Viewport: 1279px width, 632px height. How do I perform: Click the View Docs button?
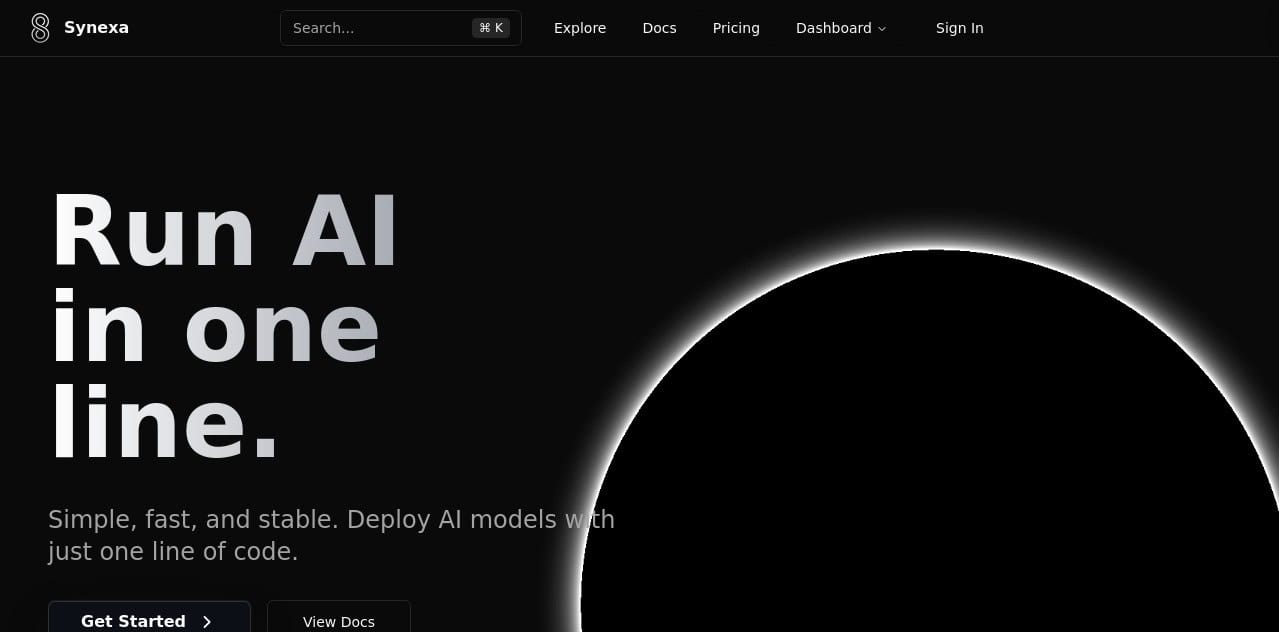click(338, 621)
